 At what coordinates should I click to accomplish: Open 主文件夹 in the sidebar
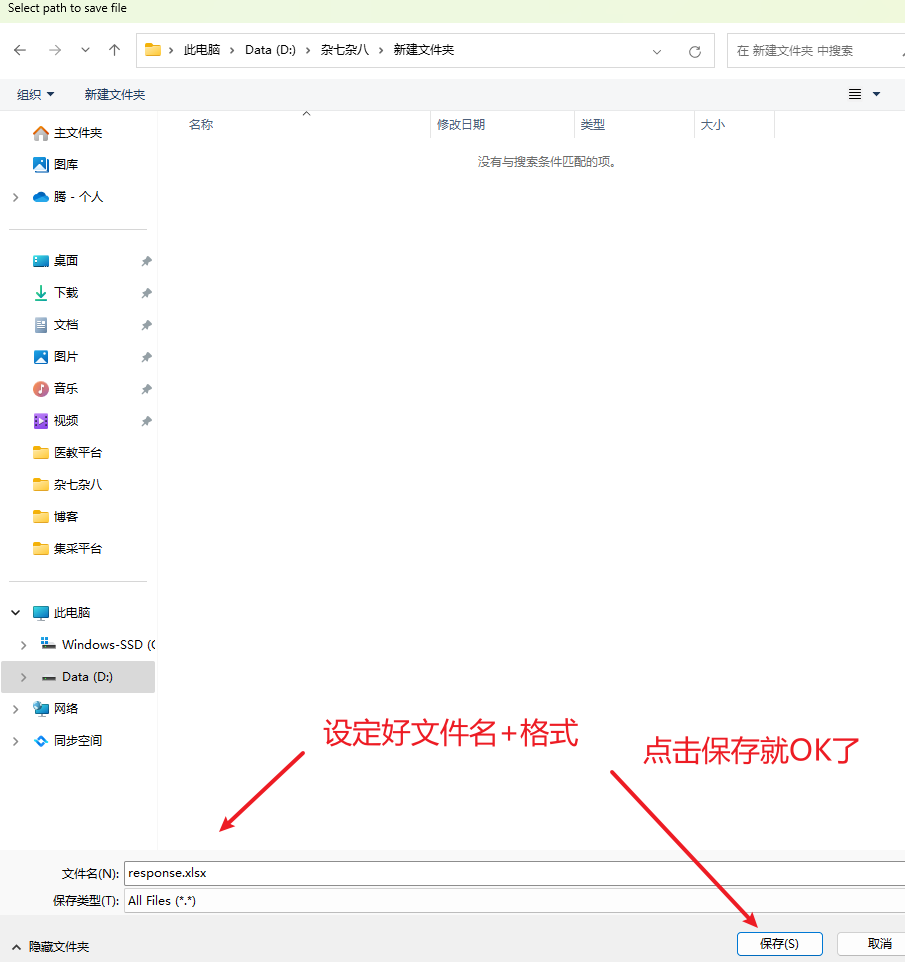click(x=78, y=133)
